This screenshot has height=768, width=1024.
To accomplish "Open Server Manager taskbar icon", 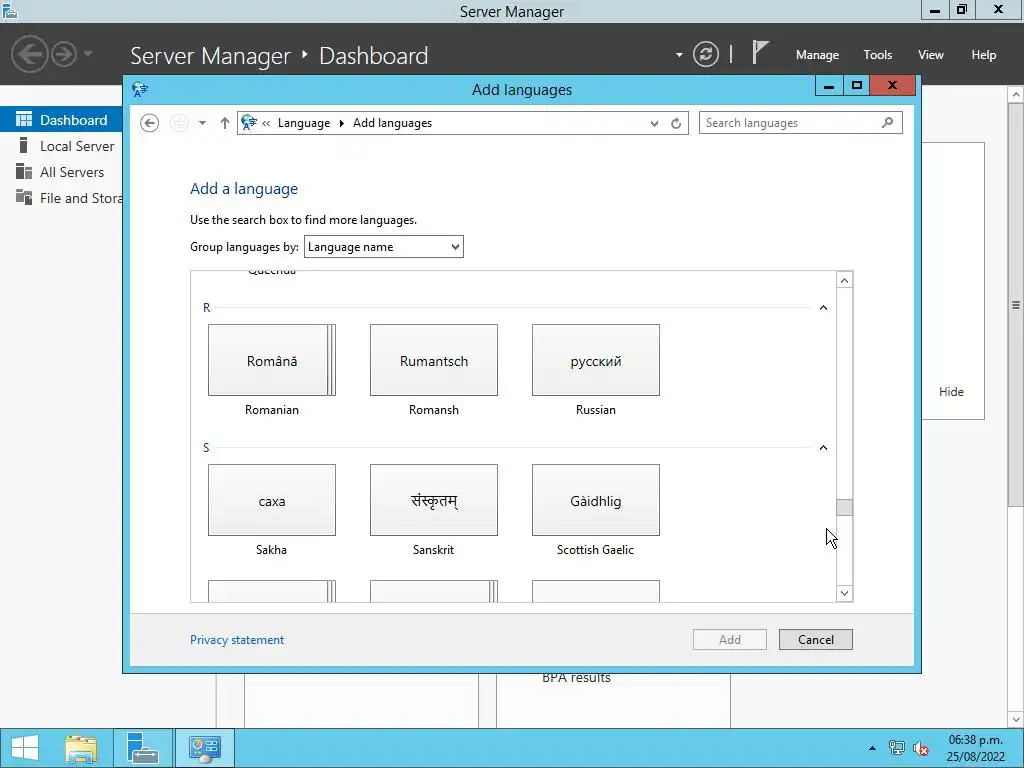I will click(x=143, y=748).
